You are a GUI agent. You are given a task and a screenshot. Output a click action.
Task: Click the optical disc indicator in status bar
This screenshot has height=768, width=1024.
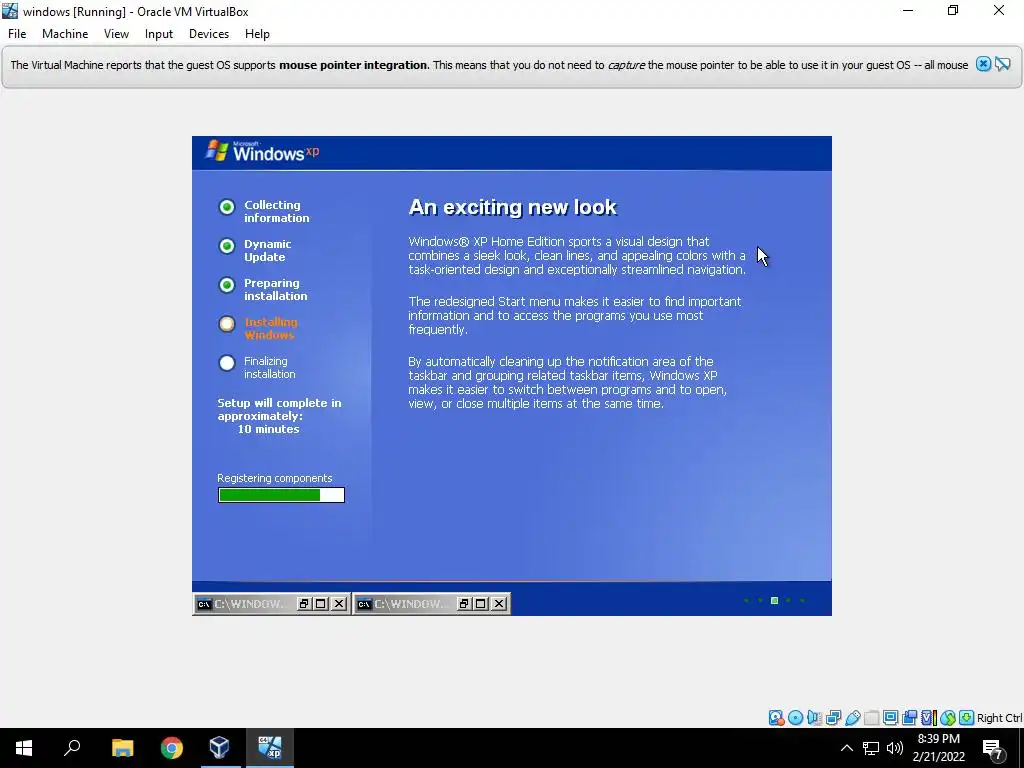tap(795, 718)
